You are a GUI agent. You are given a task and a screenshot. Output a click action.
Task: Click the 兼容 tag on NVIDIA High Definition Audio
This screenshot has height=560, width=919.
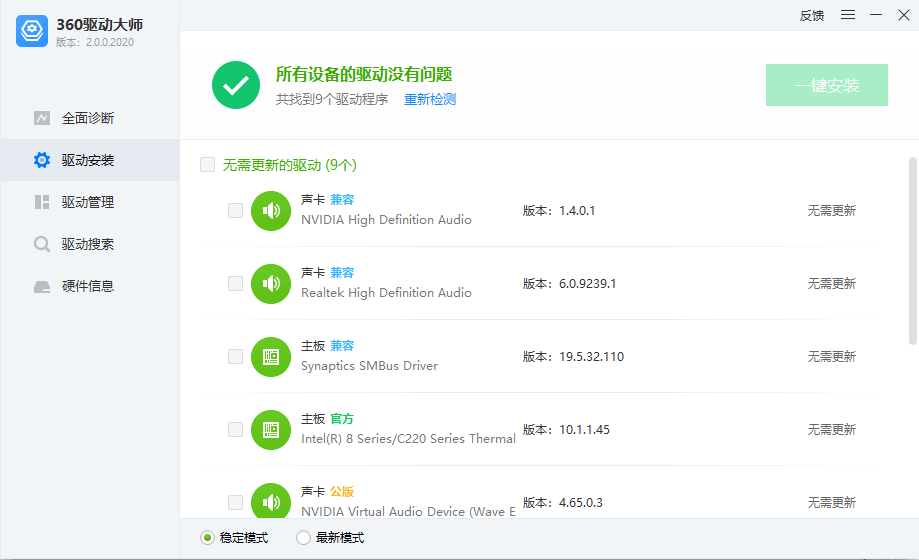click(x=342, y=200)
